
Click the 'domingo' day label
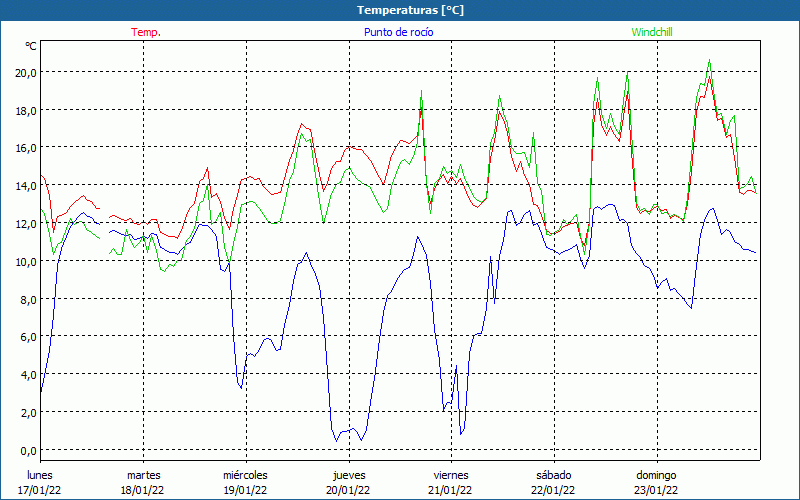[x=656, y=475]
